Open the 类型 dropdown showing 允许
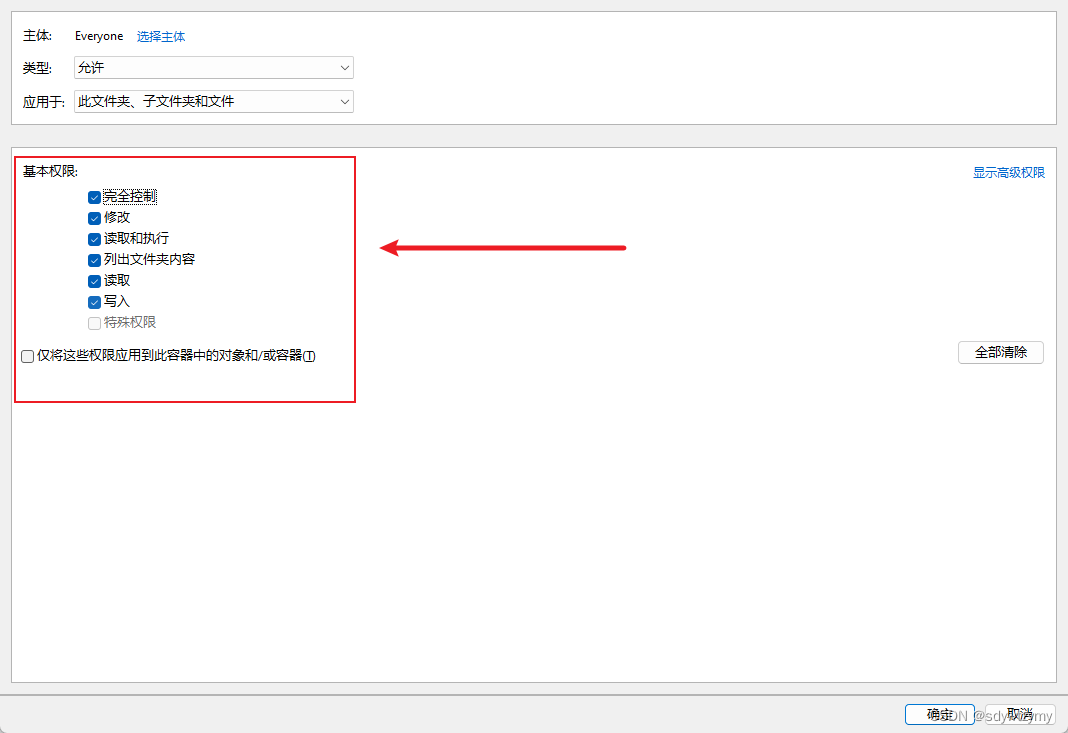 click(214, 67)
